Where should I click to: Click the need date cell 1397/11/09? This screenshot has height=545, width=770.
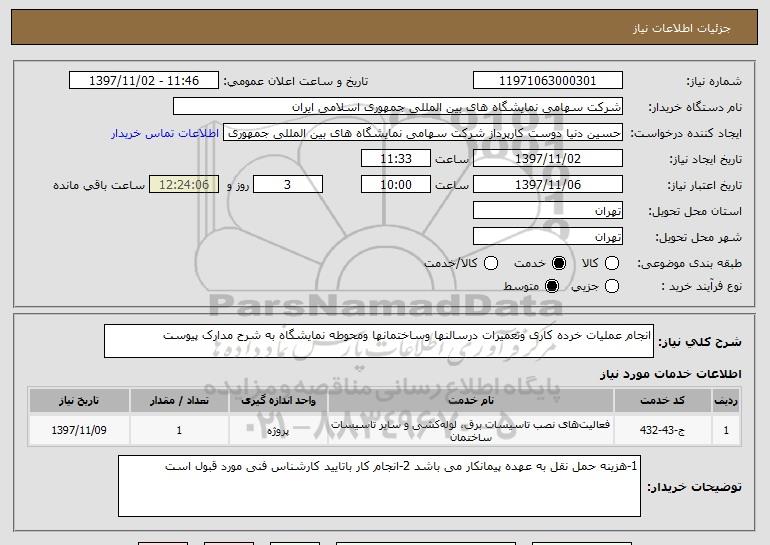click(79, 430)
